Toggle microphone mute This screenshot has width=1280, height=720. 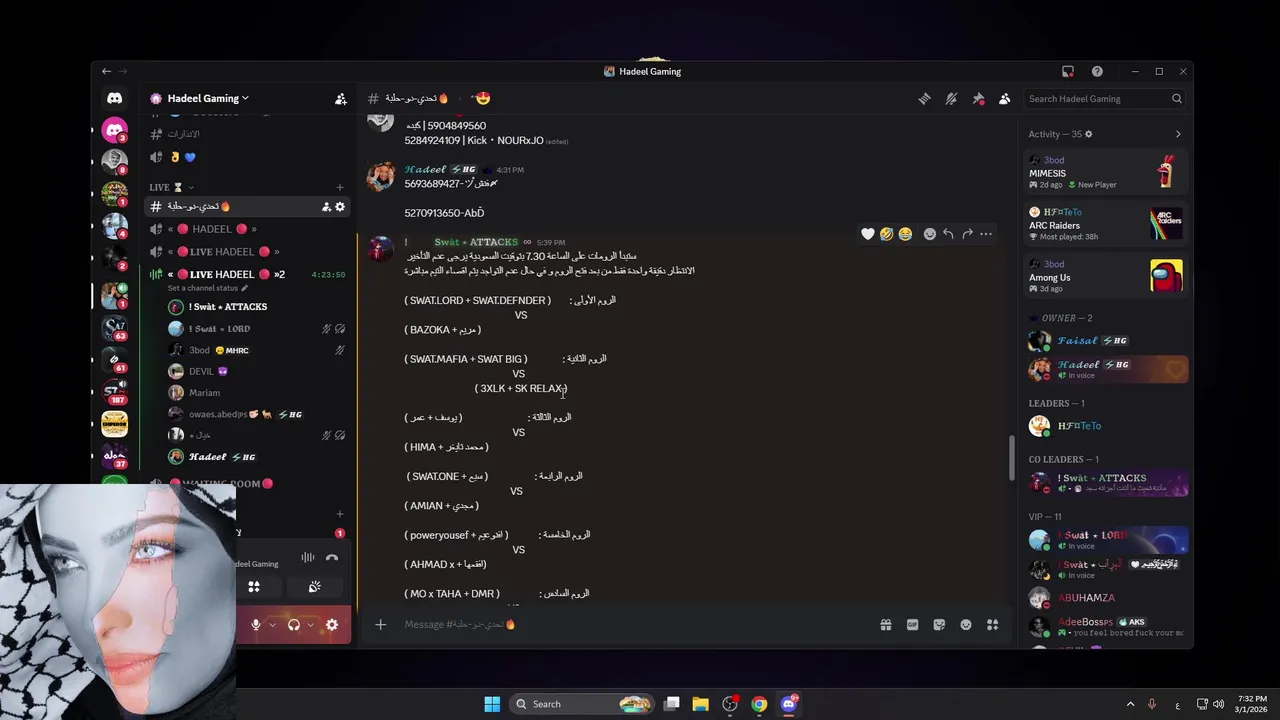(256, 624)
